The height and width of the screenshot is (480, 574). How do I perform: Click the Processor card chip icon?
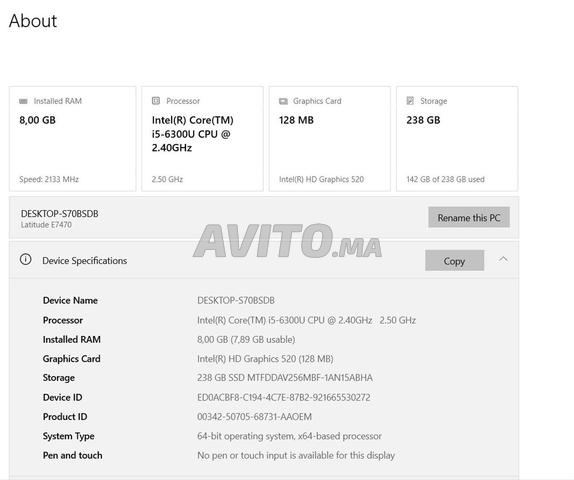tap(156, 101)
